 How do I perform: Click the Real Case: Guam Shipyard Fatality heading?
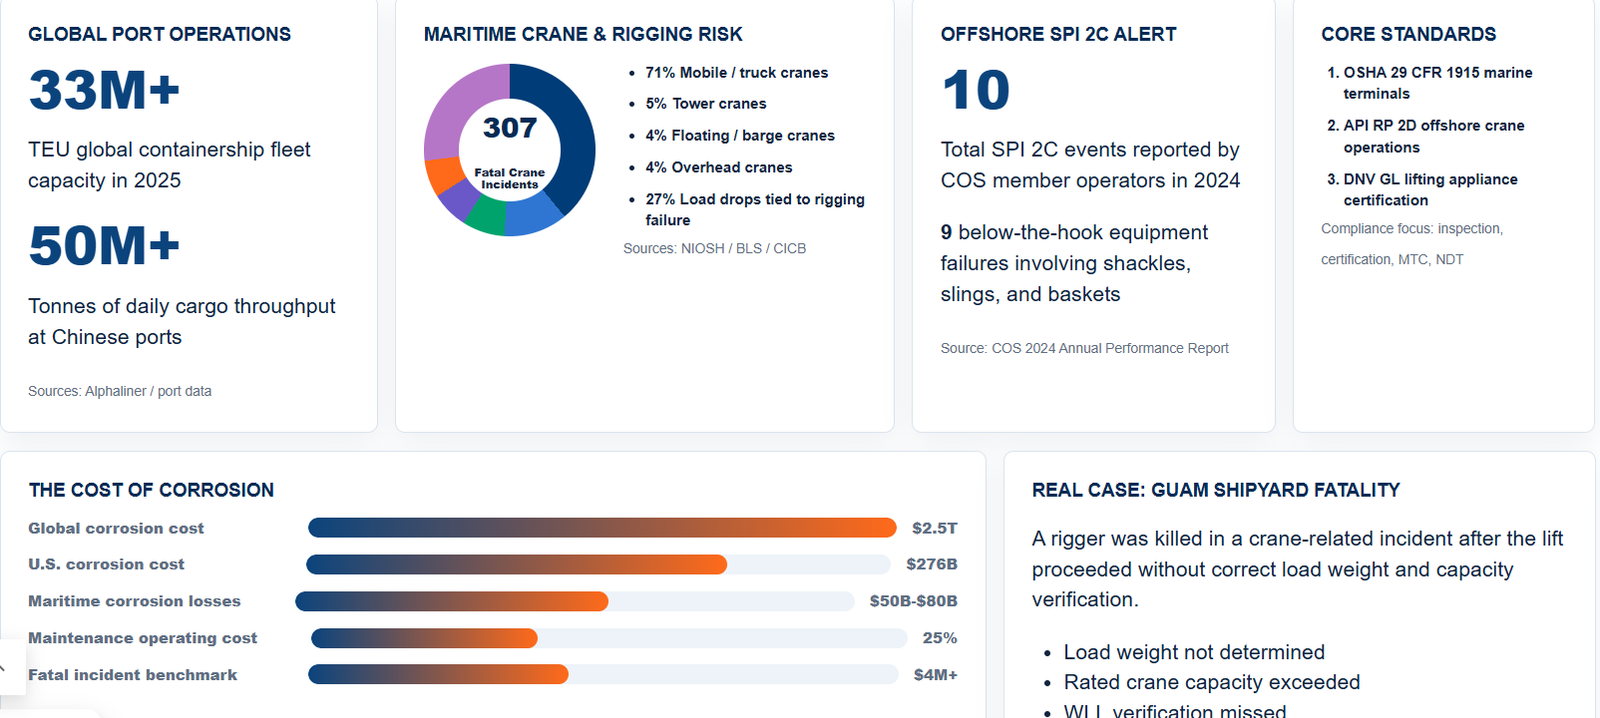click(x=1215, y=490)
